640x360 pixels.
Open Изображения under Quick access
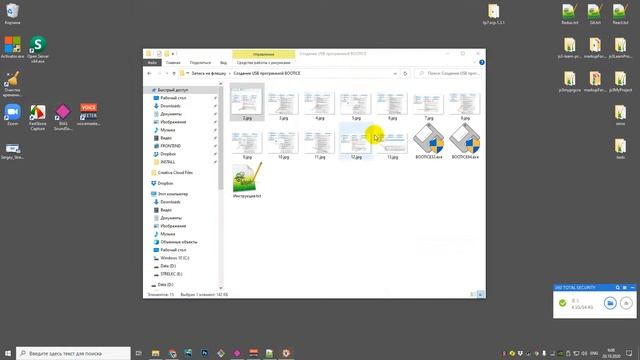pos(173,122)
